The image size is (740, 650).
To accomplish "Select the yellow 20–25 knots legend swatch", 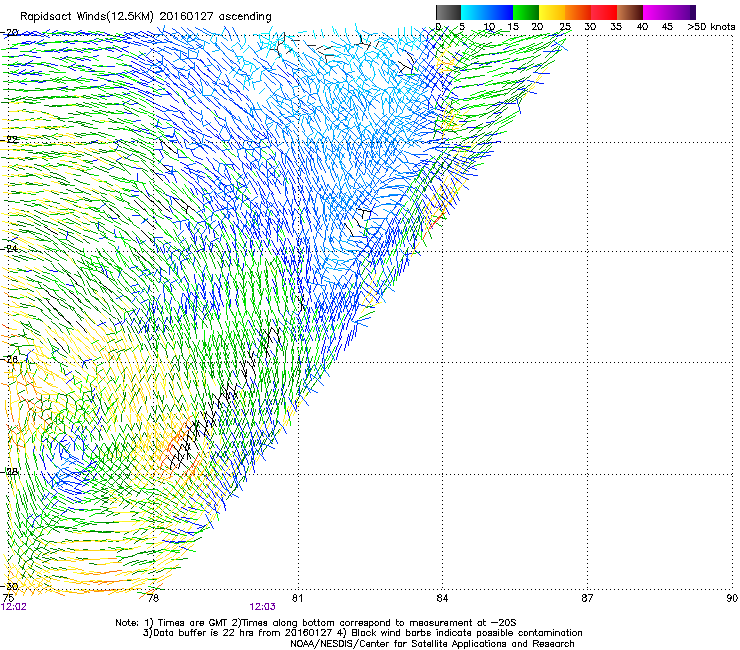I will [552, 12].
